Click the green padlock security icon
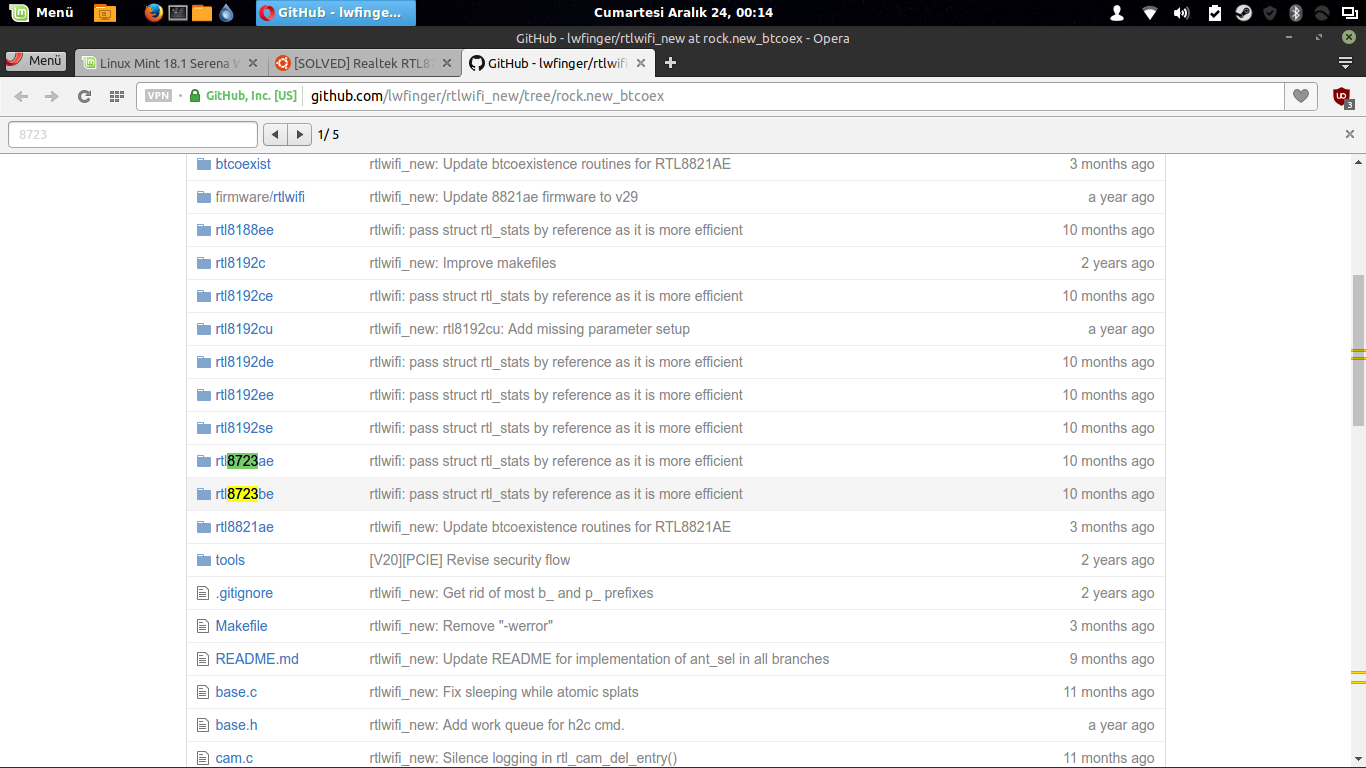The image size is (1366, 768). [x=195, y=96]
